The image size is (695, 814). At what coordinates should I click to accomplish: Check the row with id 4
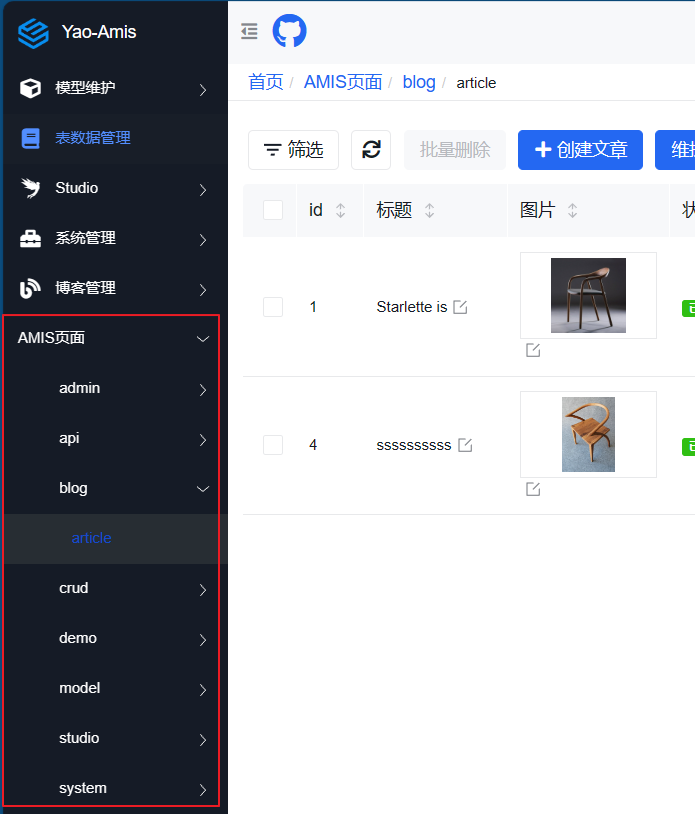(x=273, y=445)
